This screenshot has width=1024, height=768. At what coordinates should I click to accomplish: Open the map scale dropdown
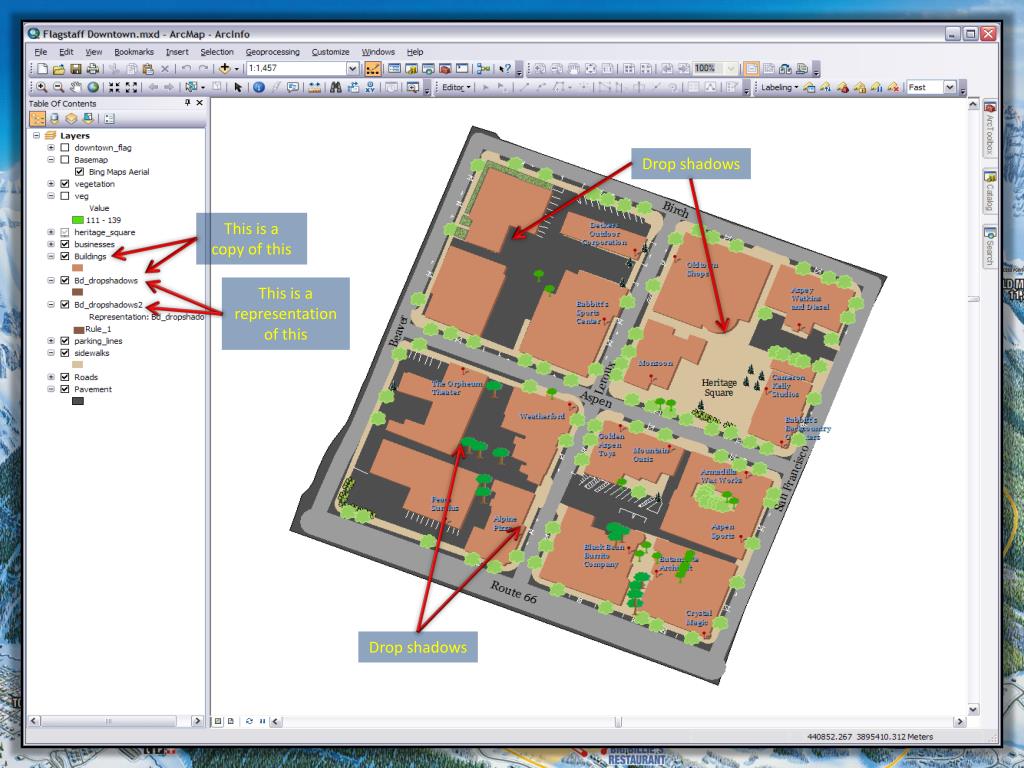tap(352, 69)
